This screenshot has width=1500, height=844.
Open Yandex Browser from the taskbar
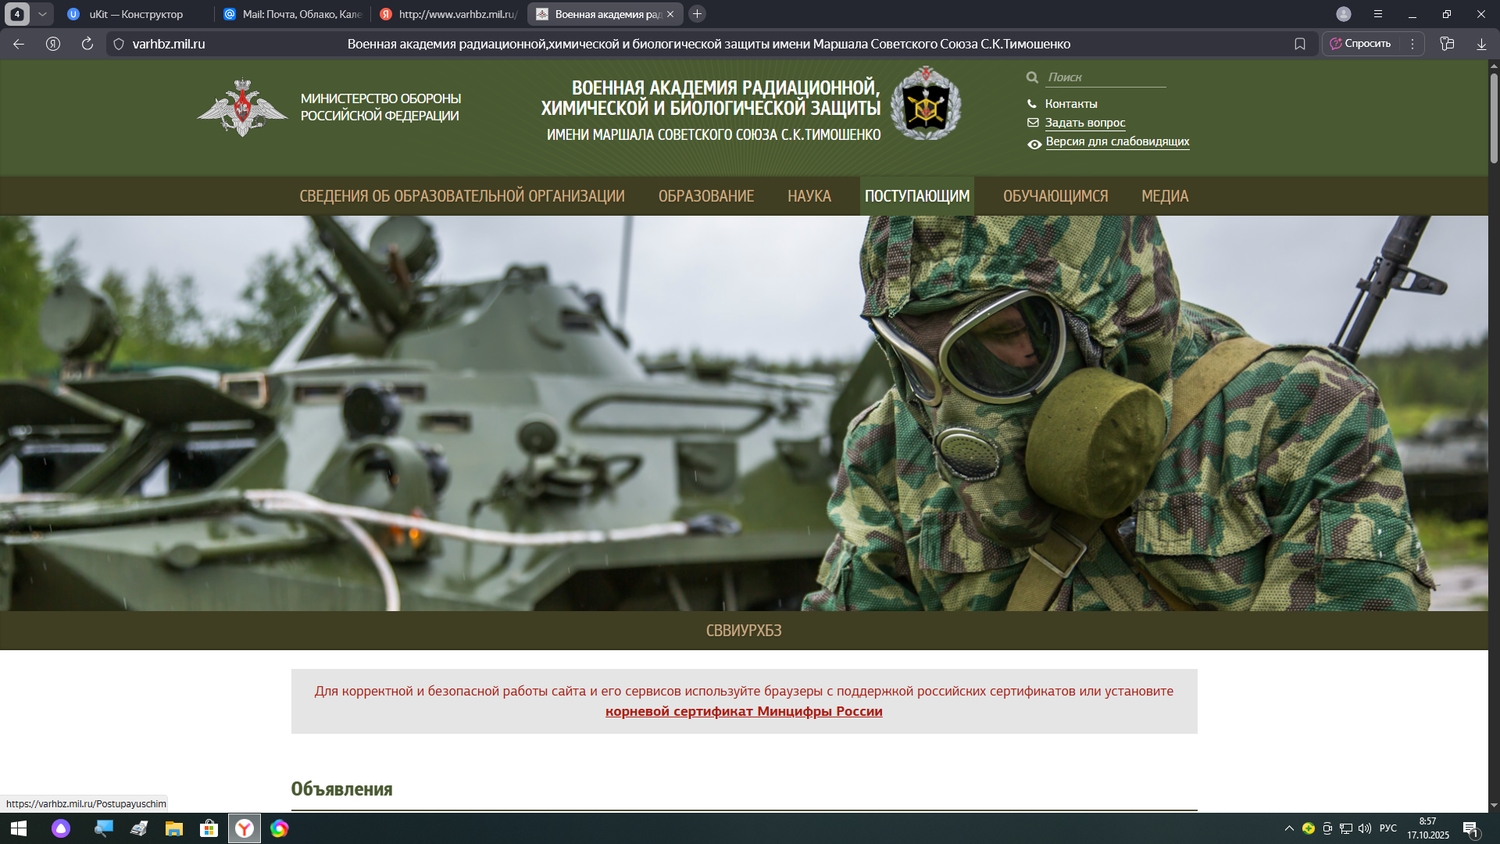click(244, 828)
